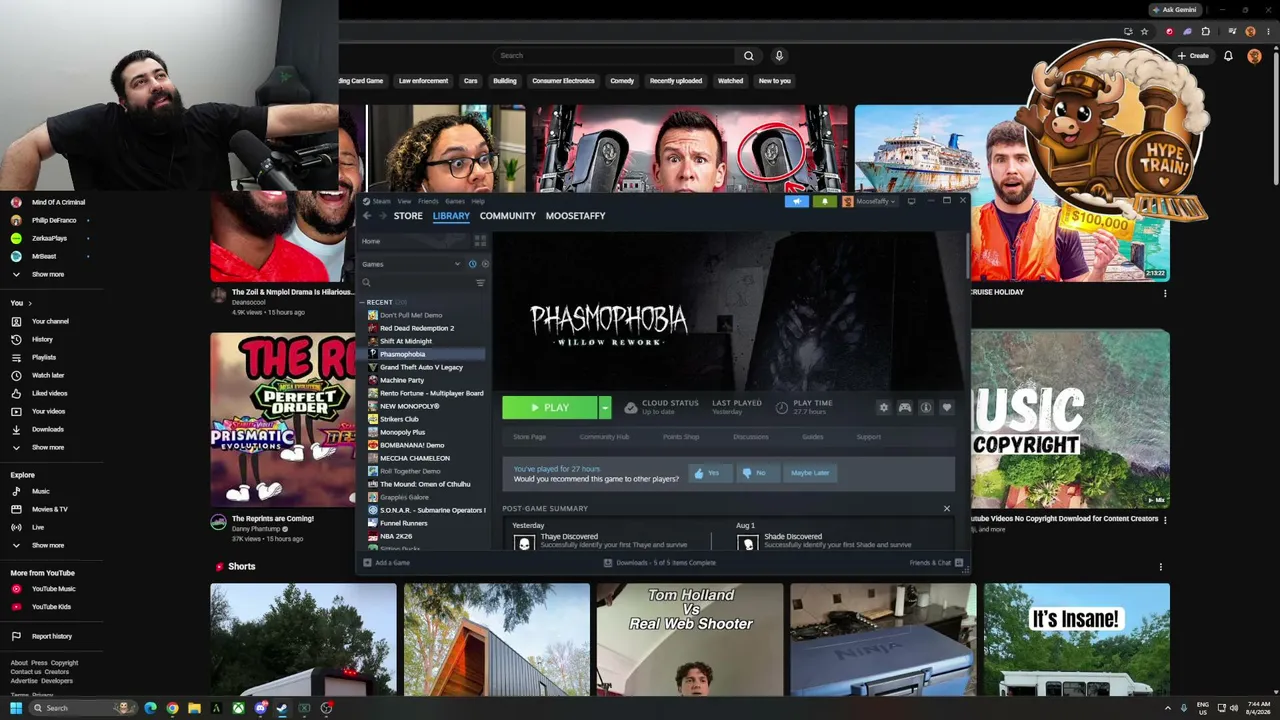This screenshot has height=720, width=1280.
Task: Click Steam library search magnifier
Action: click(x=367, y=283)
